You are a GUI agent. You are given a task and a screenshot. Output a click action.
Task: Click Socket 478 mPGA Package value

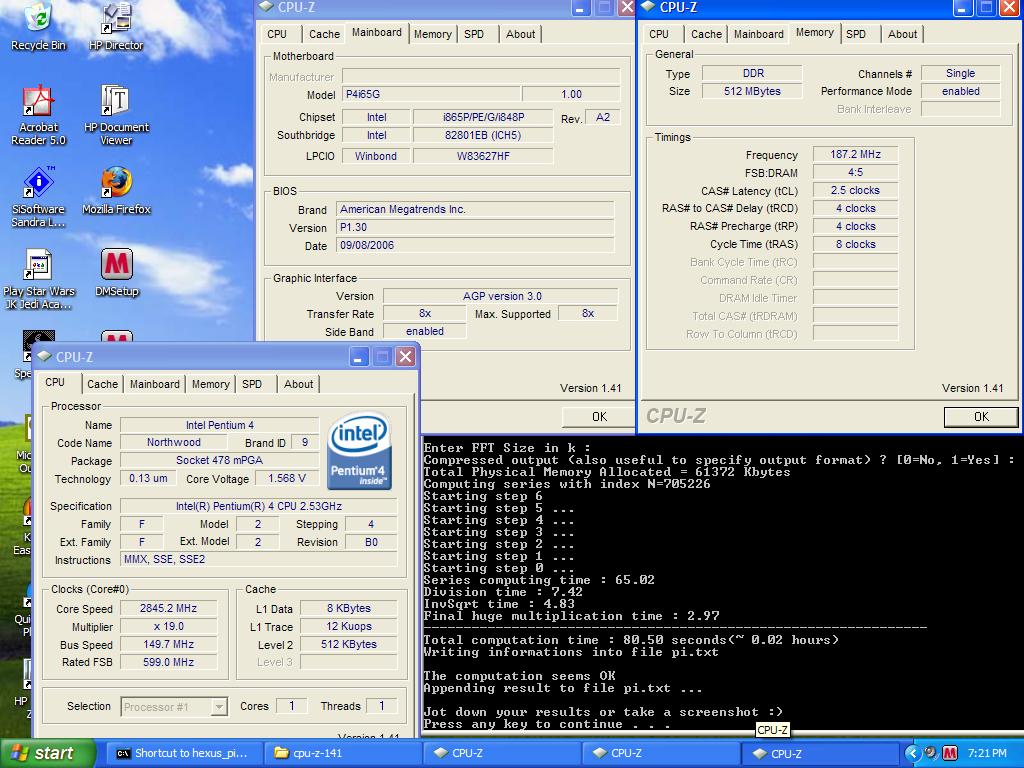coord(219,460)
